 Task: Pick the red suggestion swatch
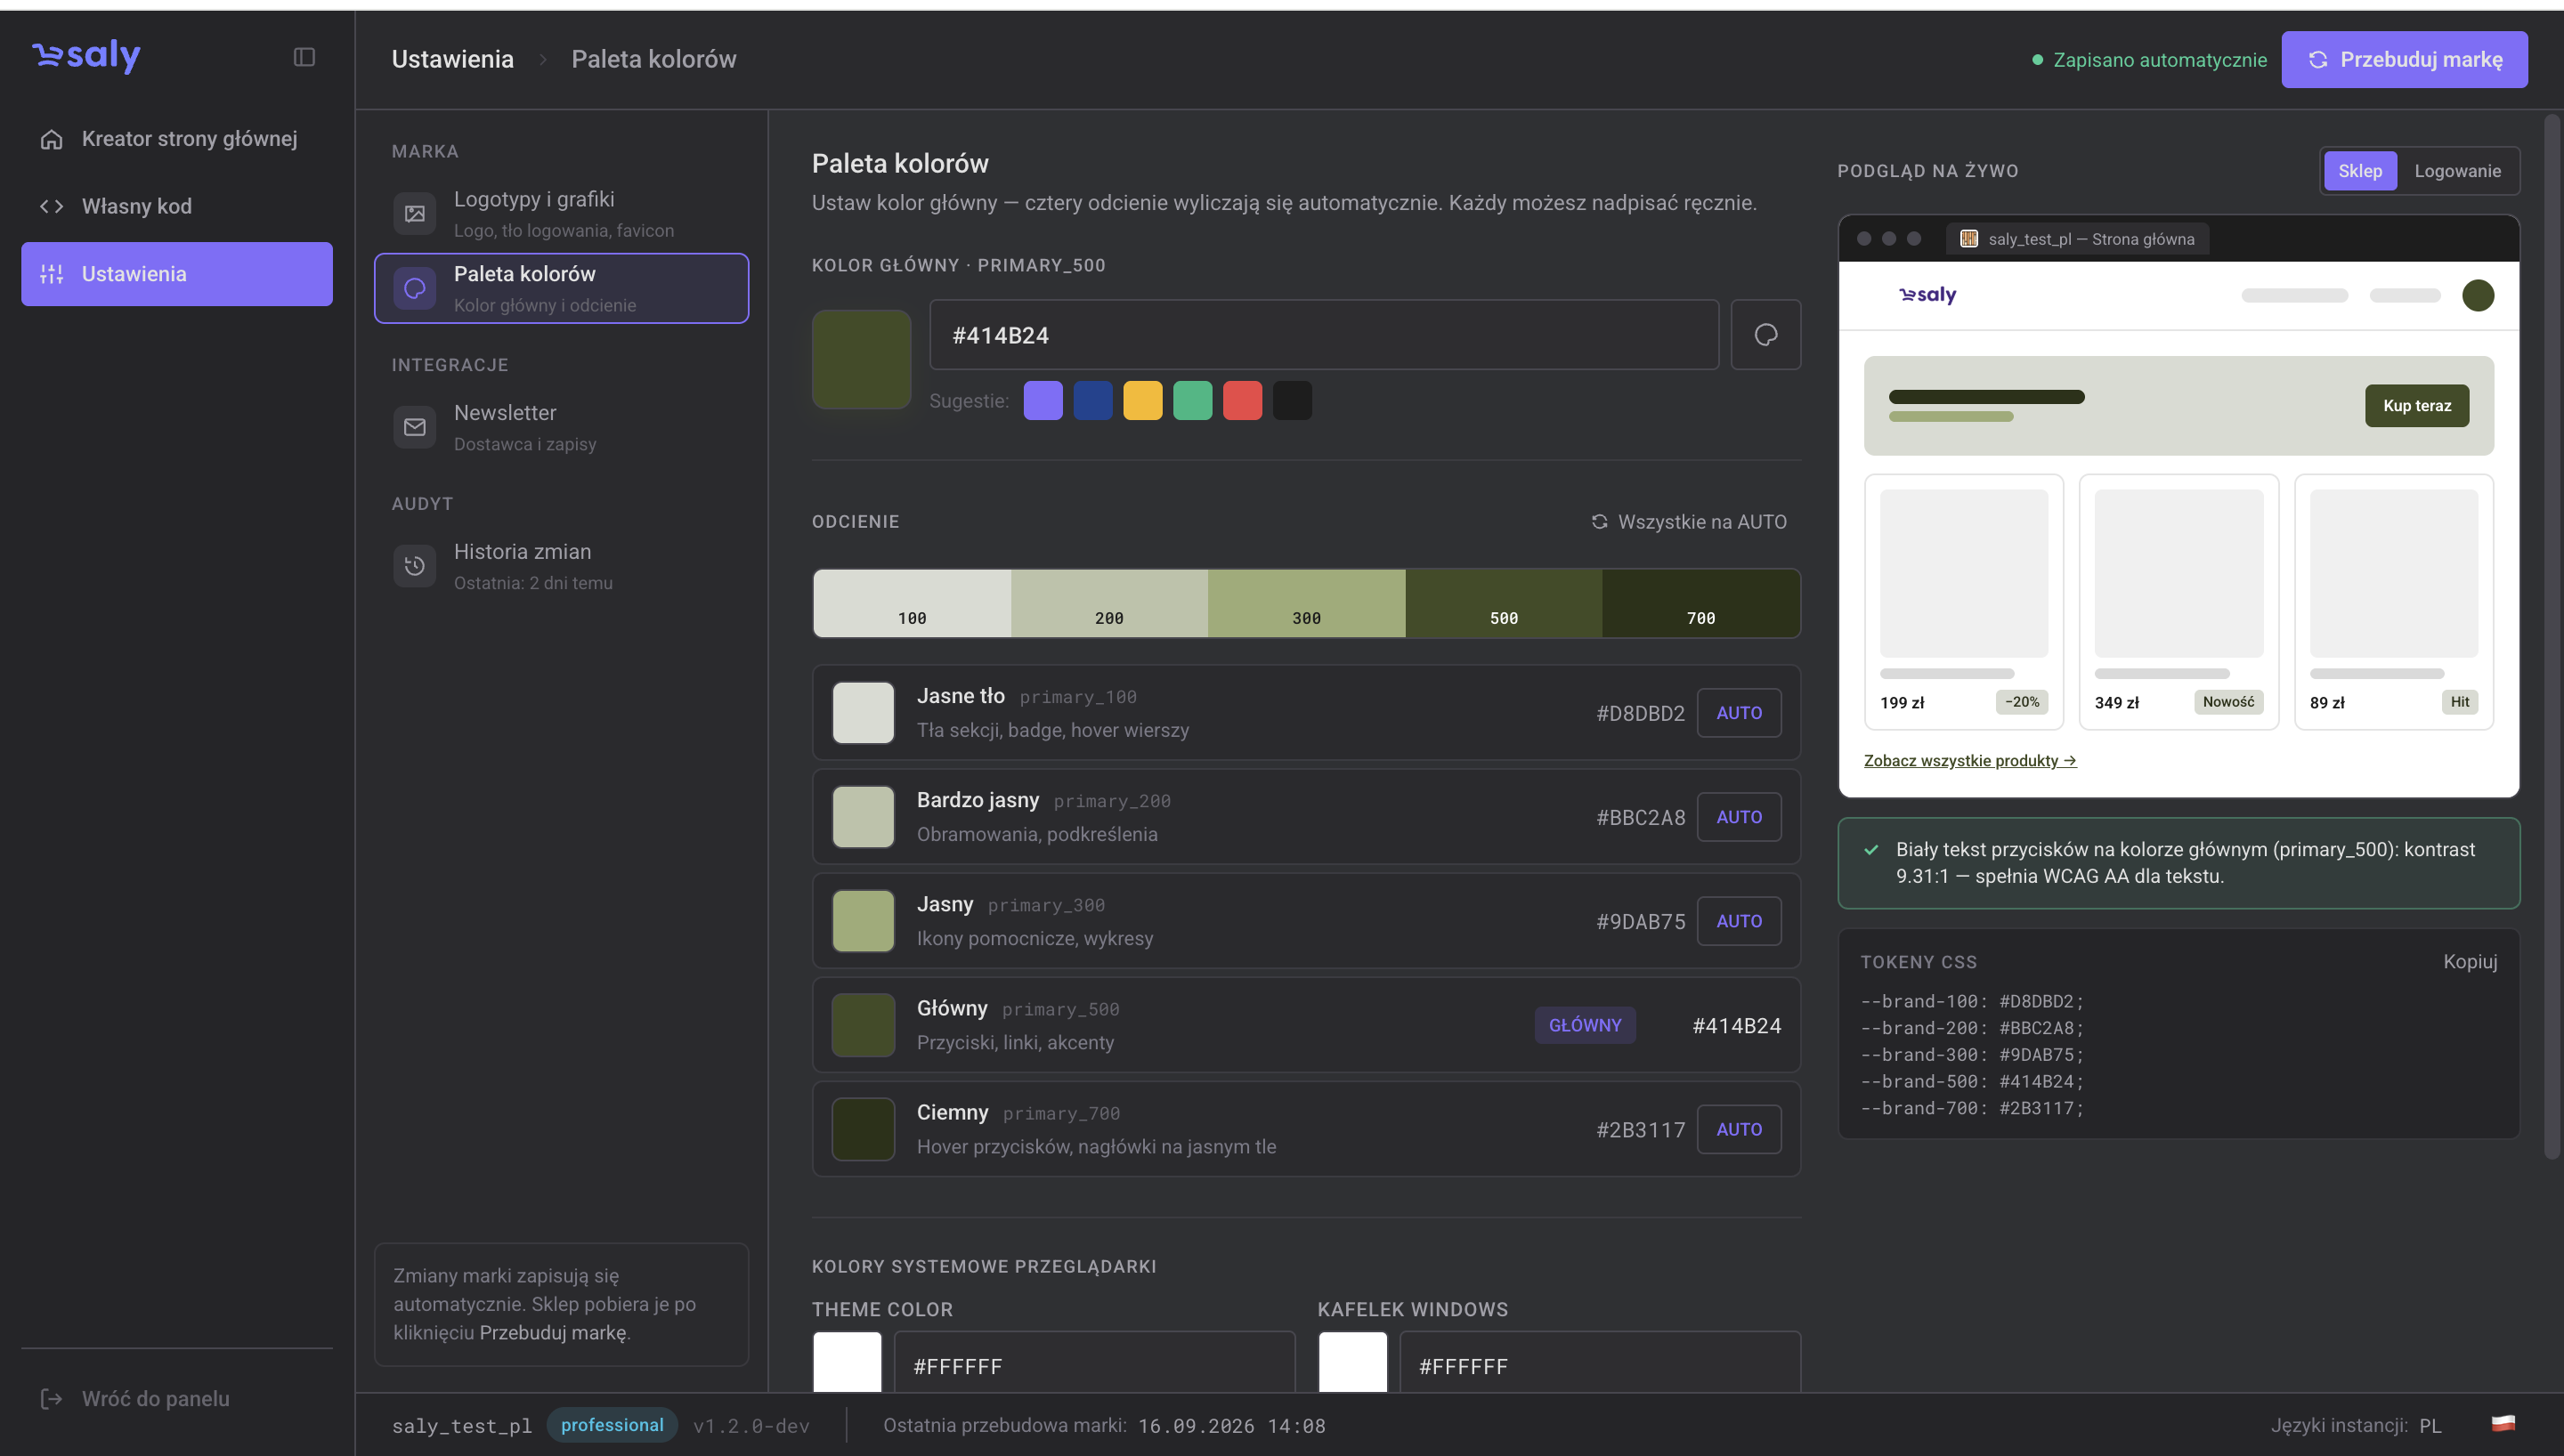[1242, 401]
